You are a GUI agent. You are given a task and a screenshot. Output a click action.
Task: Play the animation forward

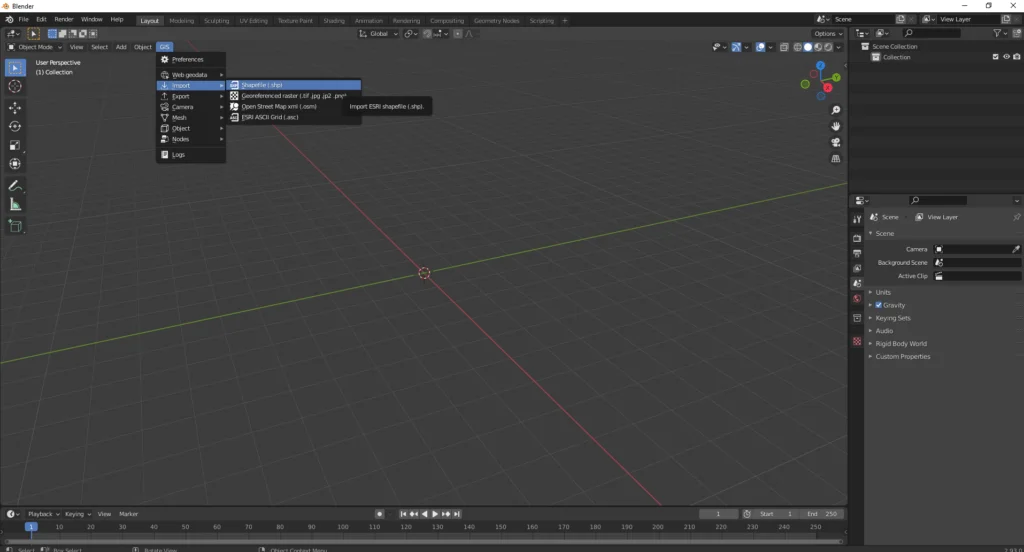pos(435,514)
